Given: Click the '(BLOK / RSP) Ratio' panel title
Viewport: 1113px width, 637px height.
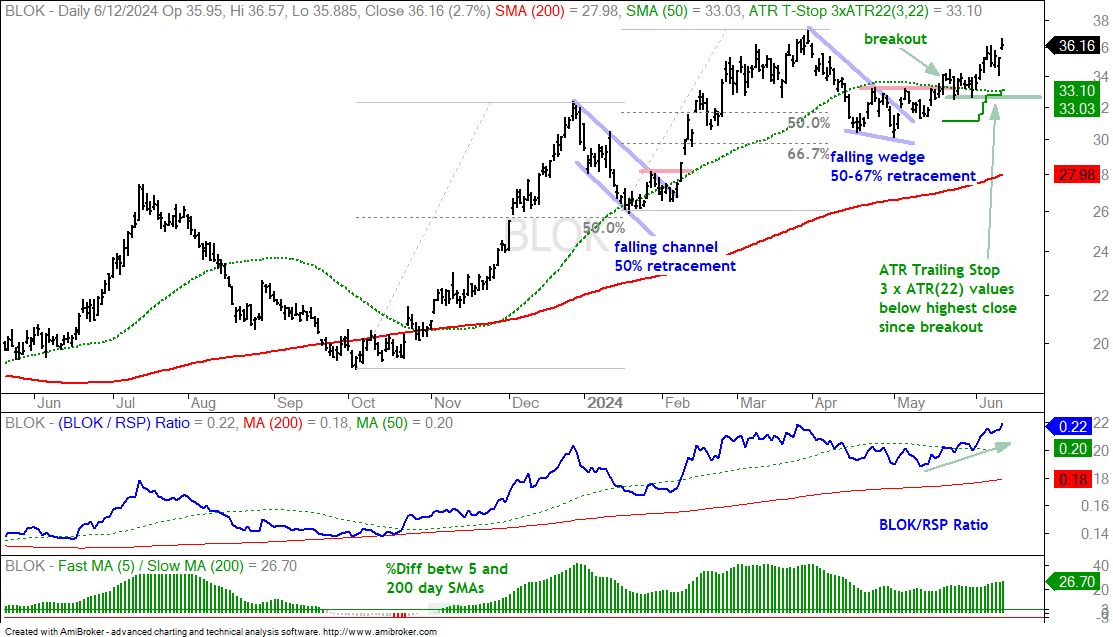Looking at the screenshot, I should [x=124, y=423].
